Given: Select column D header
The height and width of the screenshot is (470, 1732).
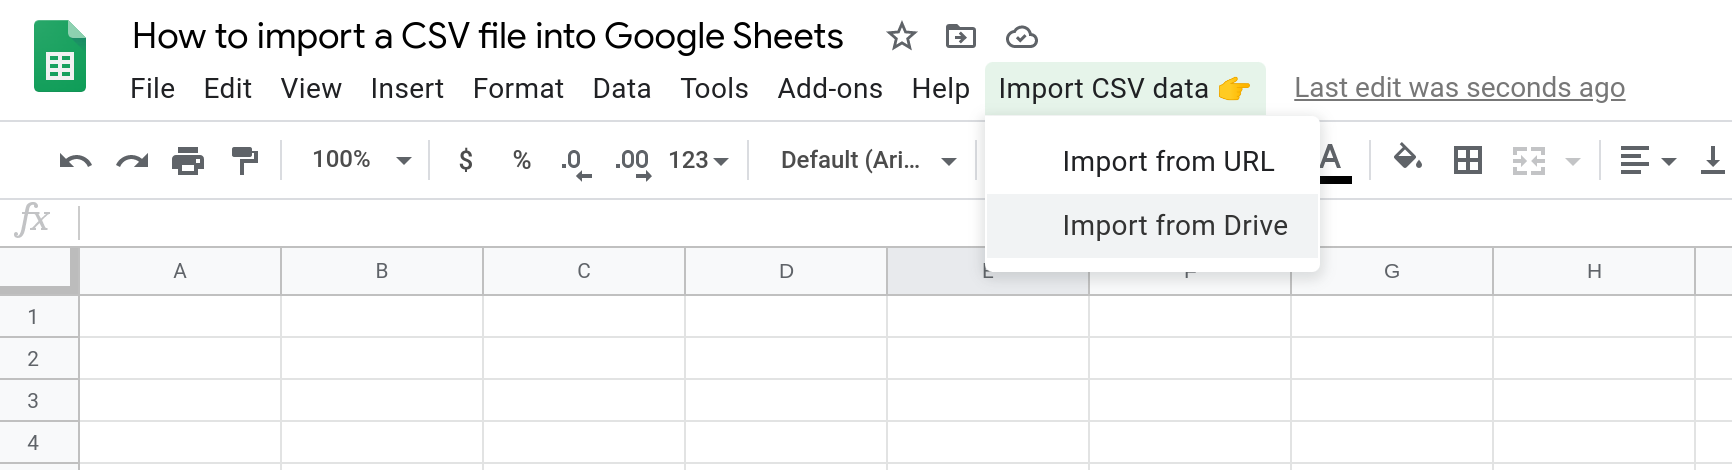Looking at the screenshot, I should 786,271.
